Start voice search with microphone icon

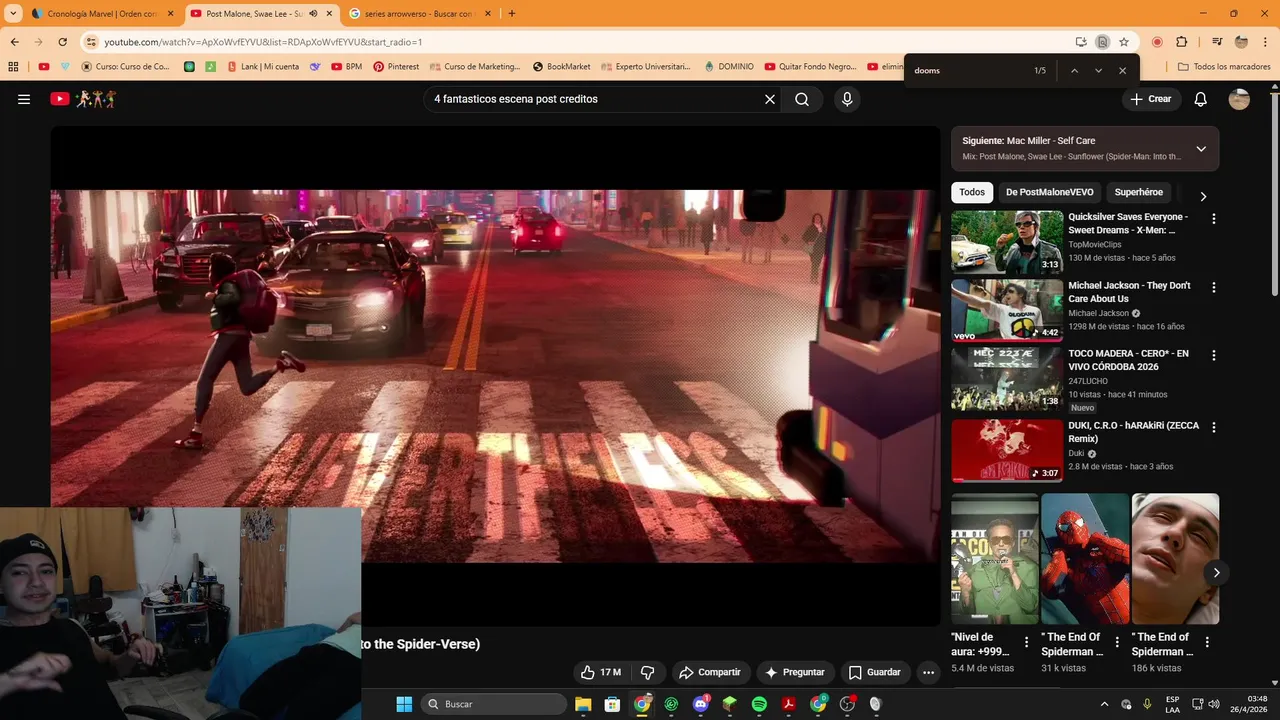pyautogui.click(x=847, y=99)
